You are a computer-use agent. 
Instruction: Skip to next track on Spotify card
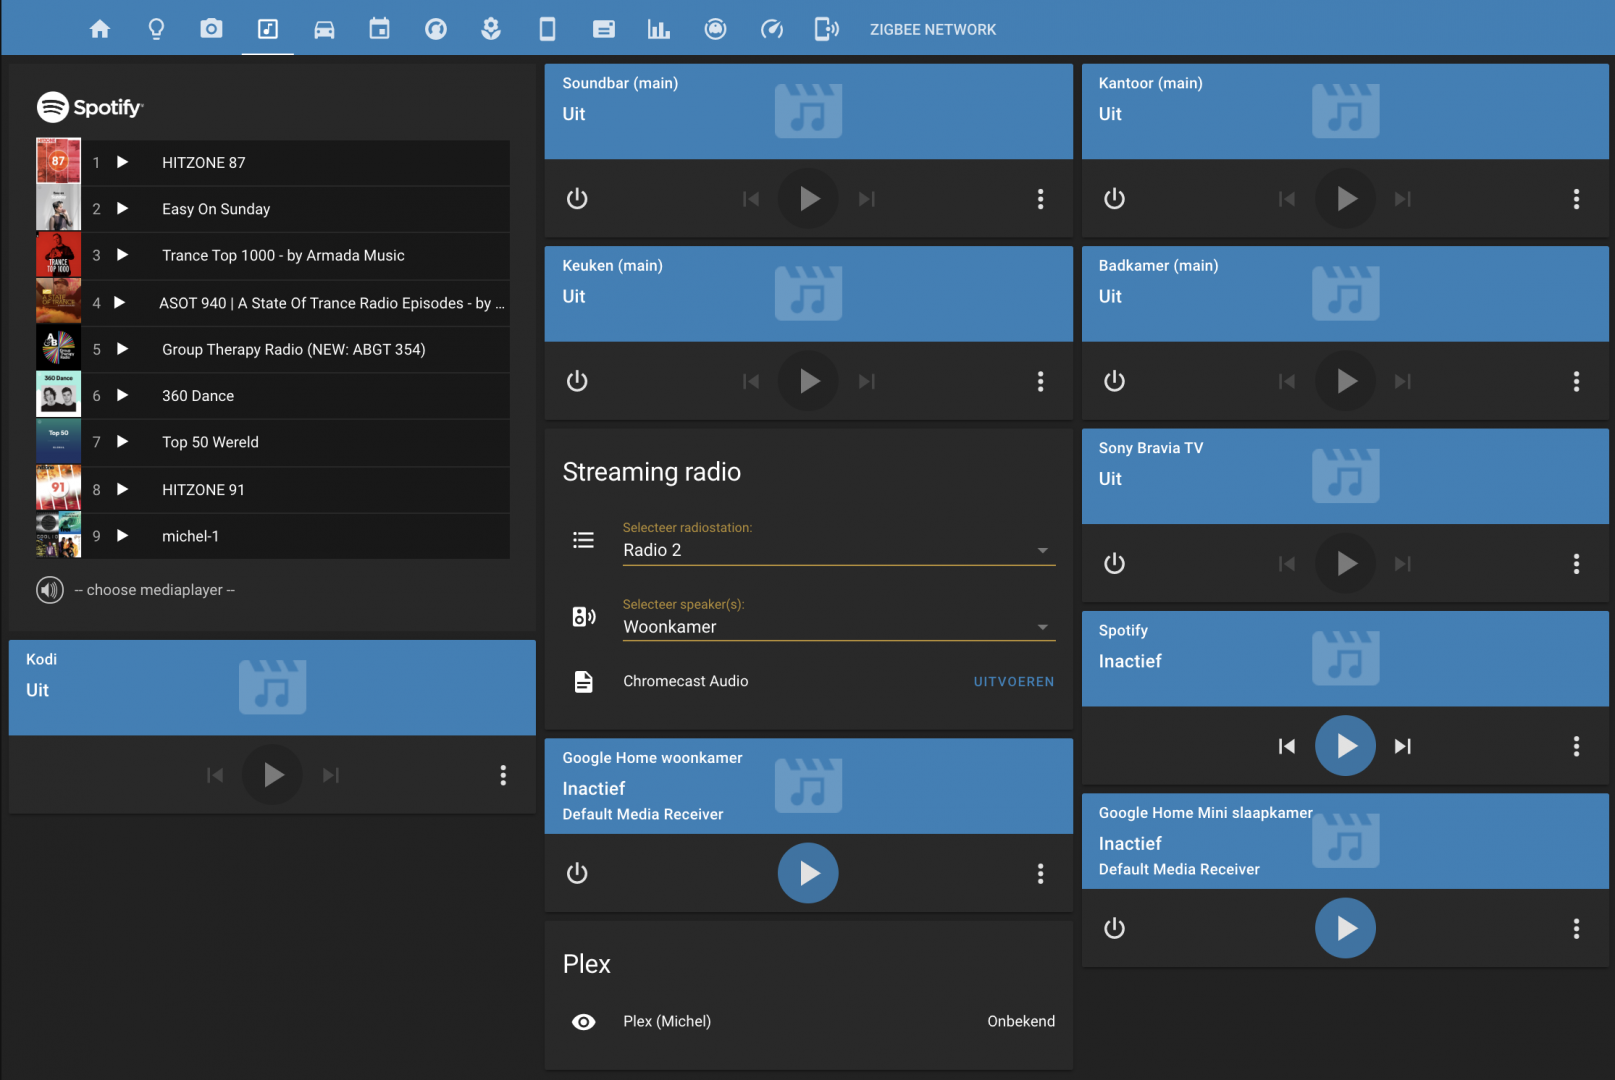tap(1403, 746)
